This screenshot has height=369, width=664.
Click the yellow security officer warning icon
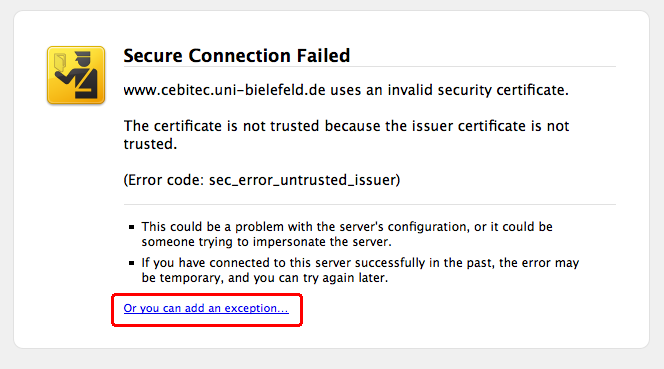[76, 75]
